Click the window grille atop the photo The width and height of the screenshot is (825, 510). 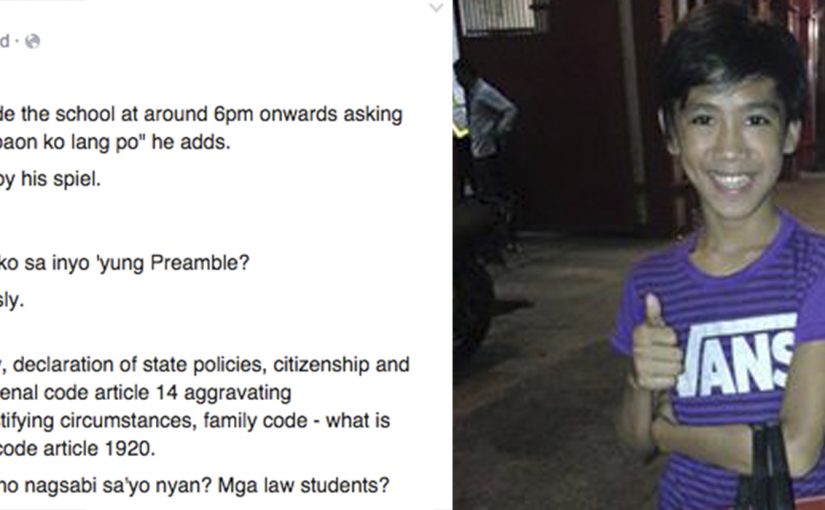pos(497,15)
